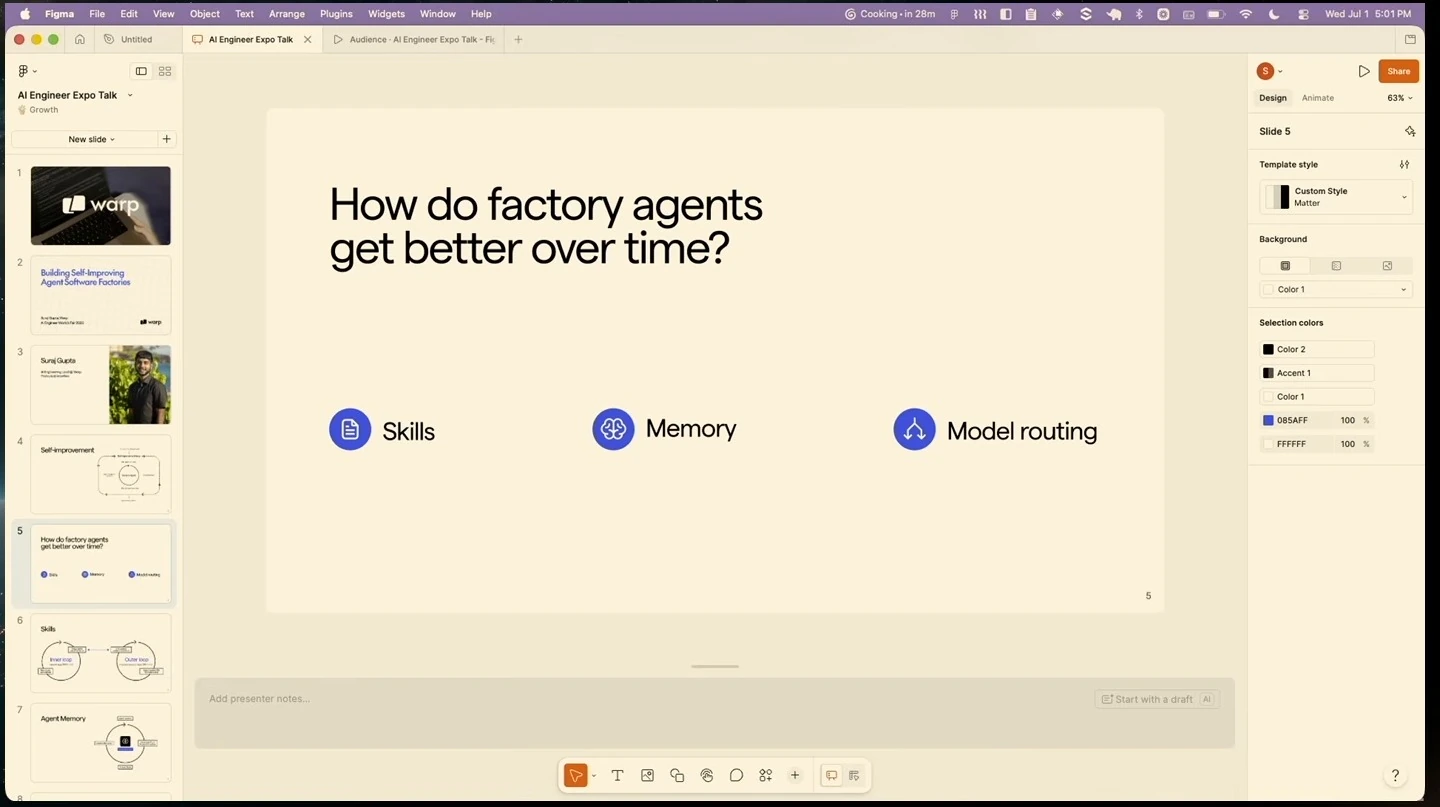Click the Color 2 black swatch
1440x807 pixels.
coord(1268,349)
